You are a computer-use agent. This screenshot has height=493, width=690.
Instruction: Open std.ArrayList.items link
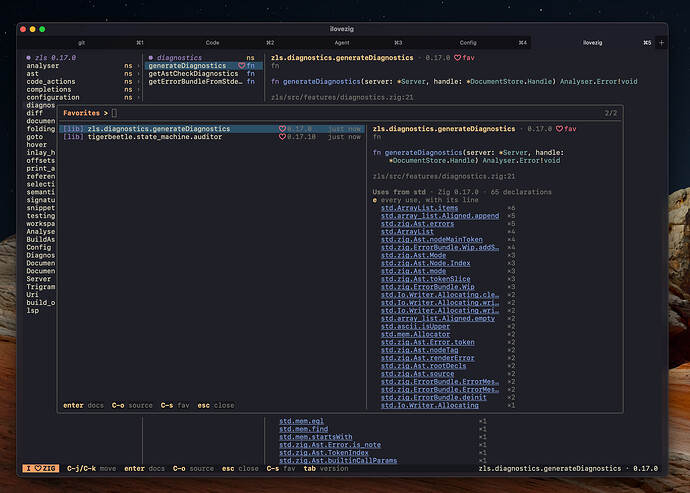click(419, 208)
